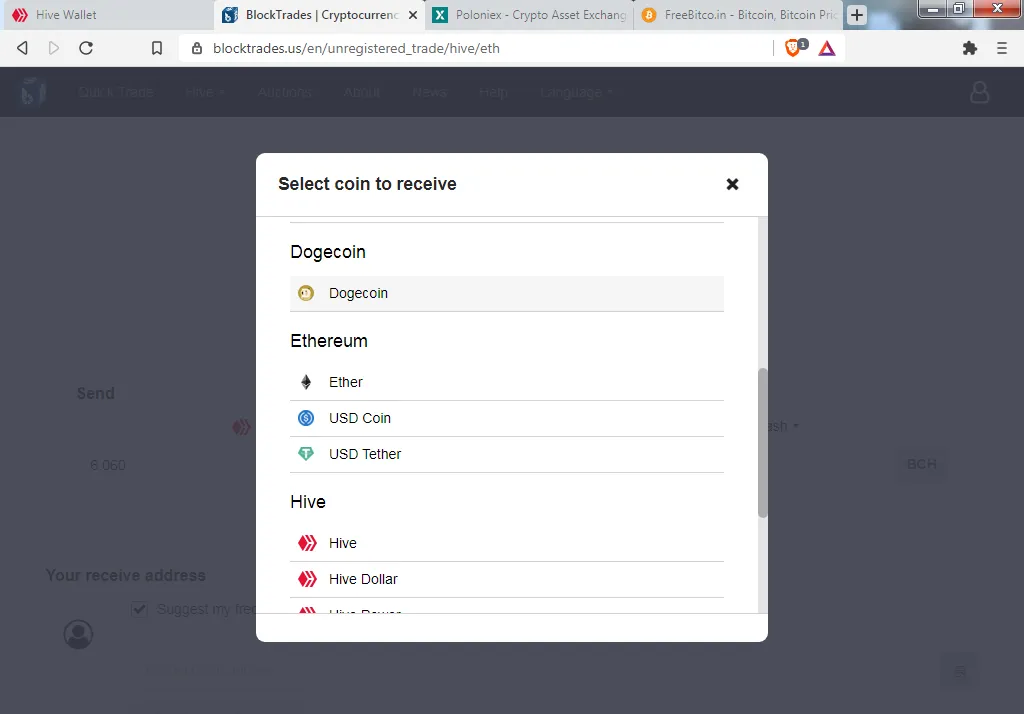The height and width of the screenshot is (714, 1024).
Task: Click the Hive Dollar logo icon
Action: pyautogui.click(x=307, y=579)
